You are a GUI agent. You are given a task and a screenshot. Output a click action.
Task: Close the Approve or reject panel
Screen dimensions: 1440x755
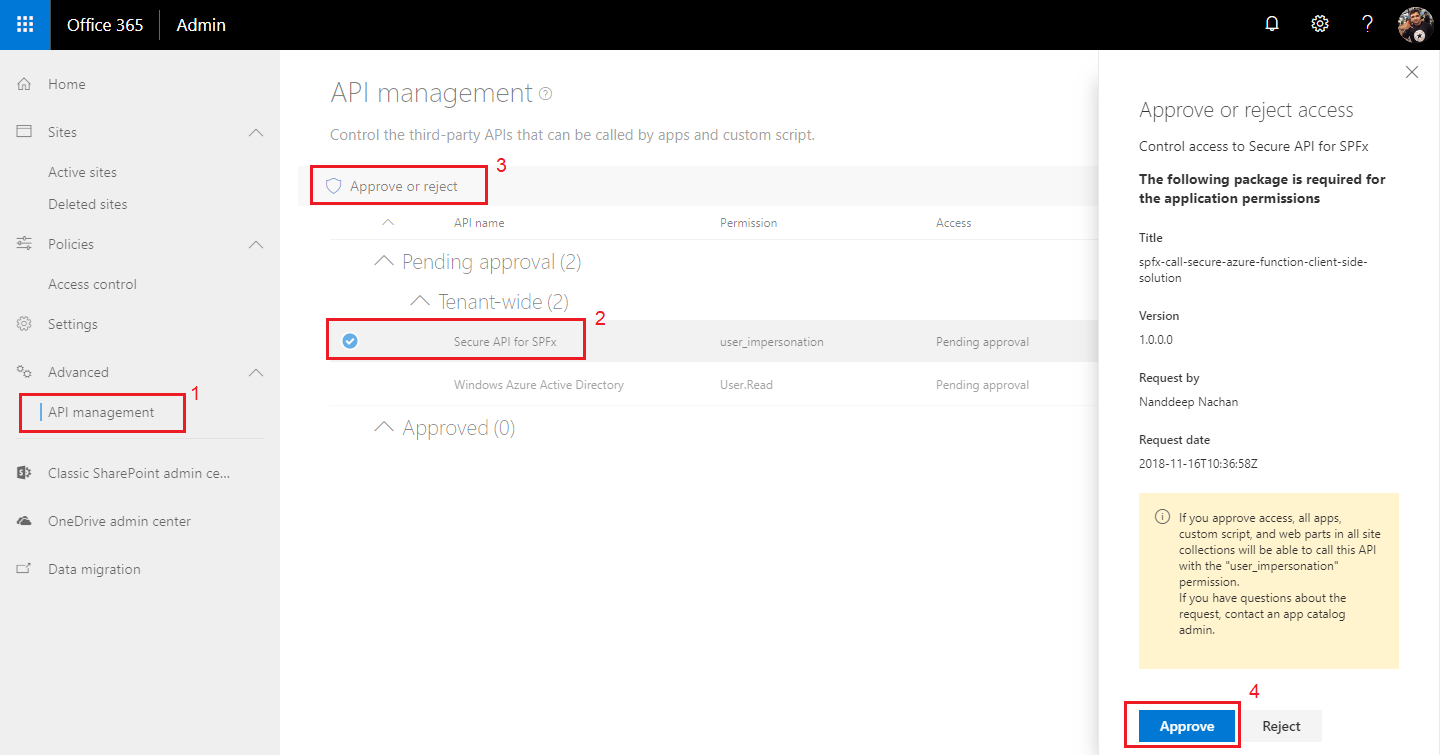coord(1412,72)
